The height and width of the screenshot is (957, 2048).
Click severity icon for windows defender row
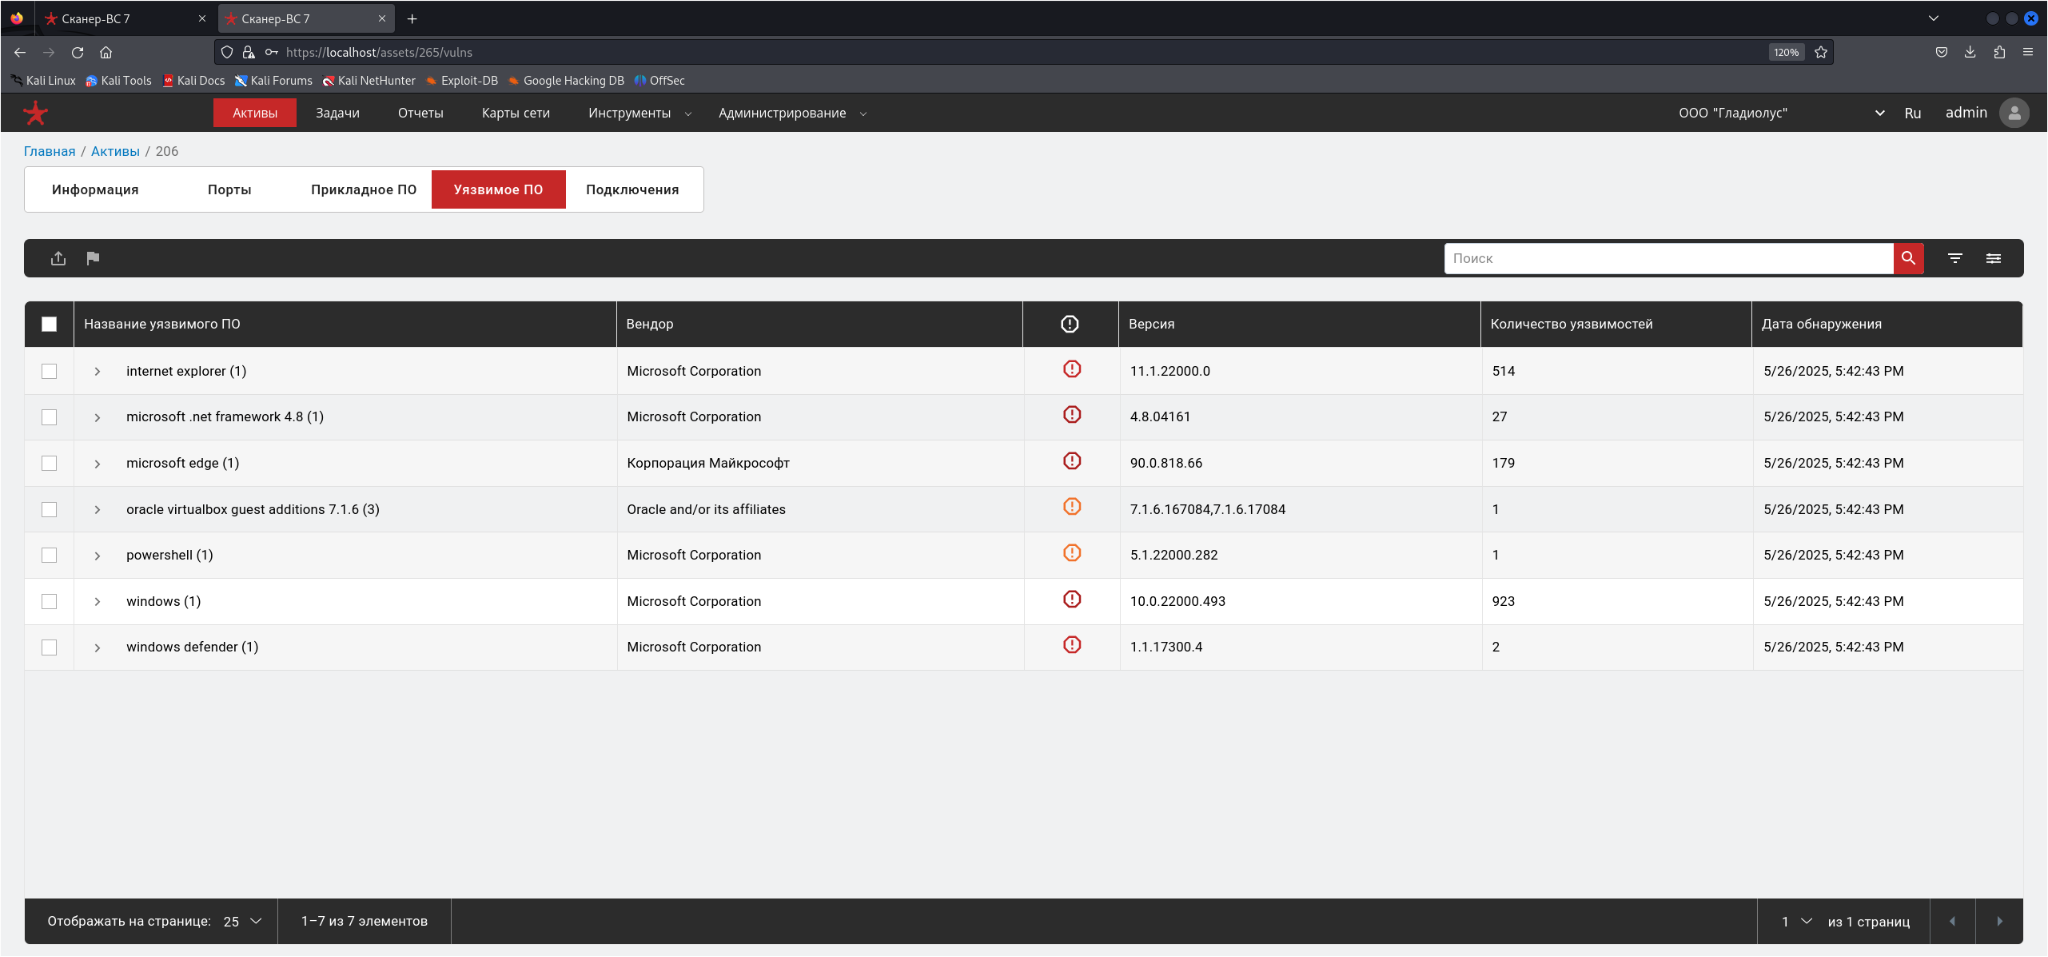point(1072,645)
